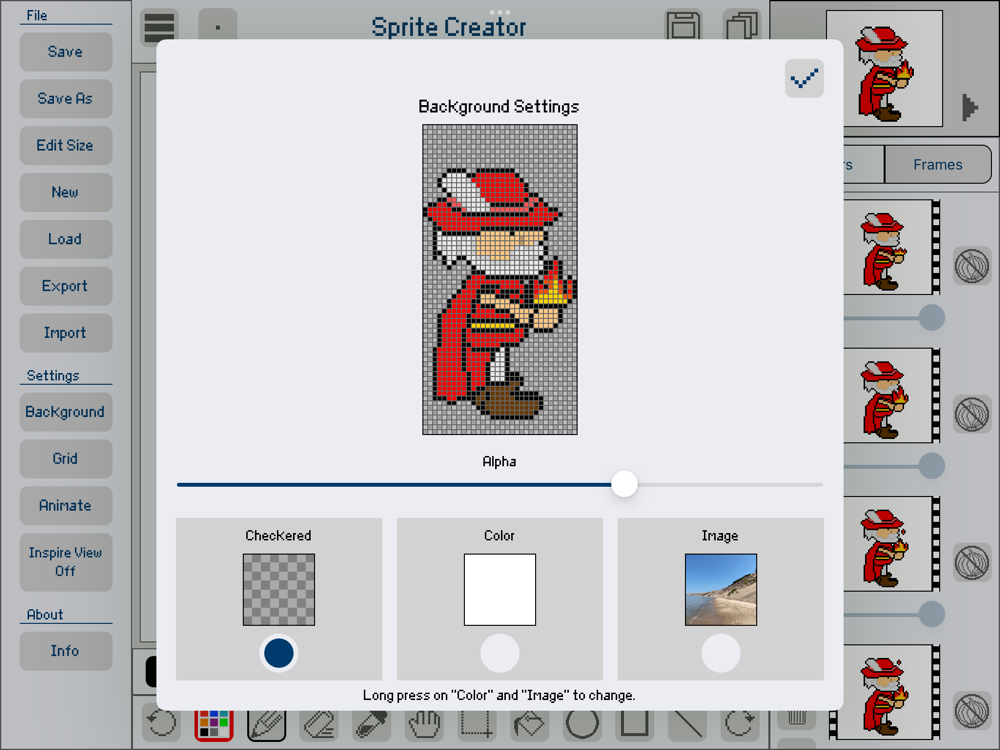Click the Load button
The image size is (1000, 750).
point(66,239)
